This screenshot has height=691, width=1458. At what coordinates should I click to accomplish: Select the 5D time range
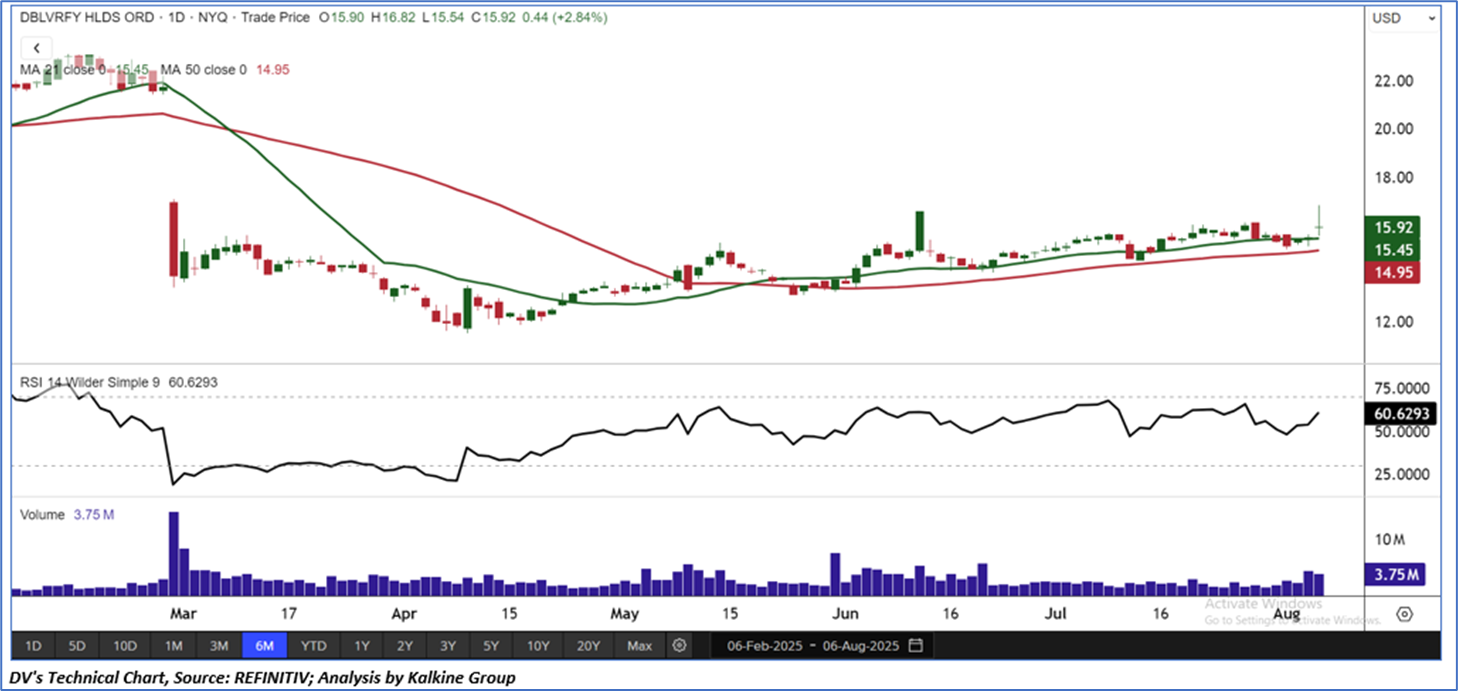tap(76, 645)
